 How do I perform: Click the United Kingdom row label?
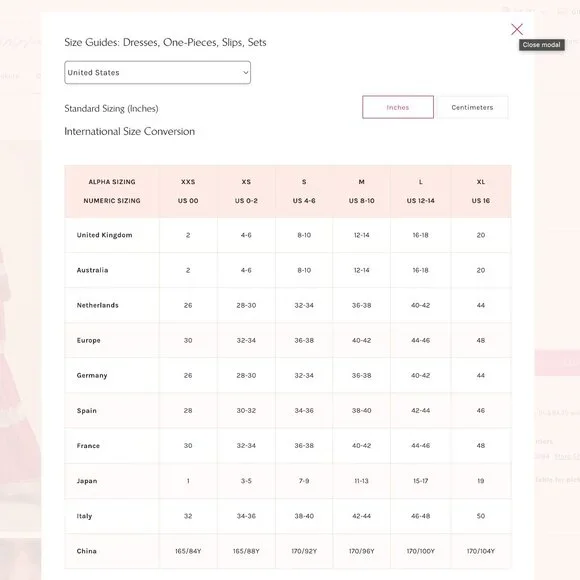pyautogui.click(x=104, y=235)
